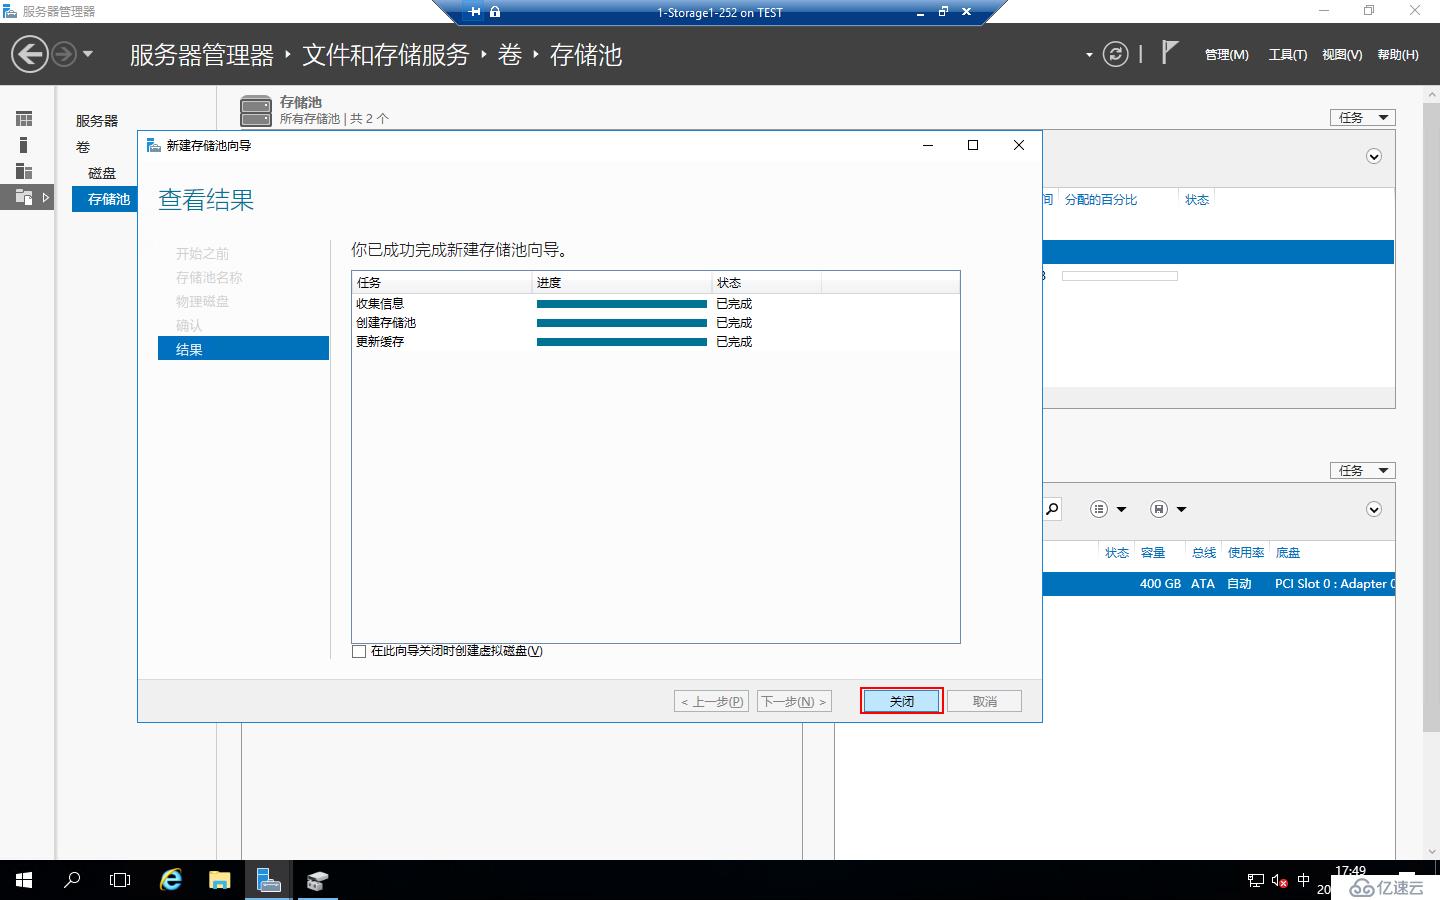The width and height of the screenshot is (1440, 900).
Task: Click the 上一步(P) button
Action: (712, 701)
